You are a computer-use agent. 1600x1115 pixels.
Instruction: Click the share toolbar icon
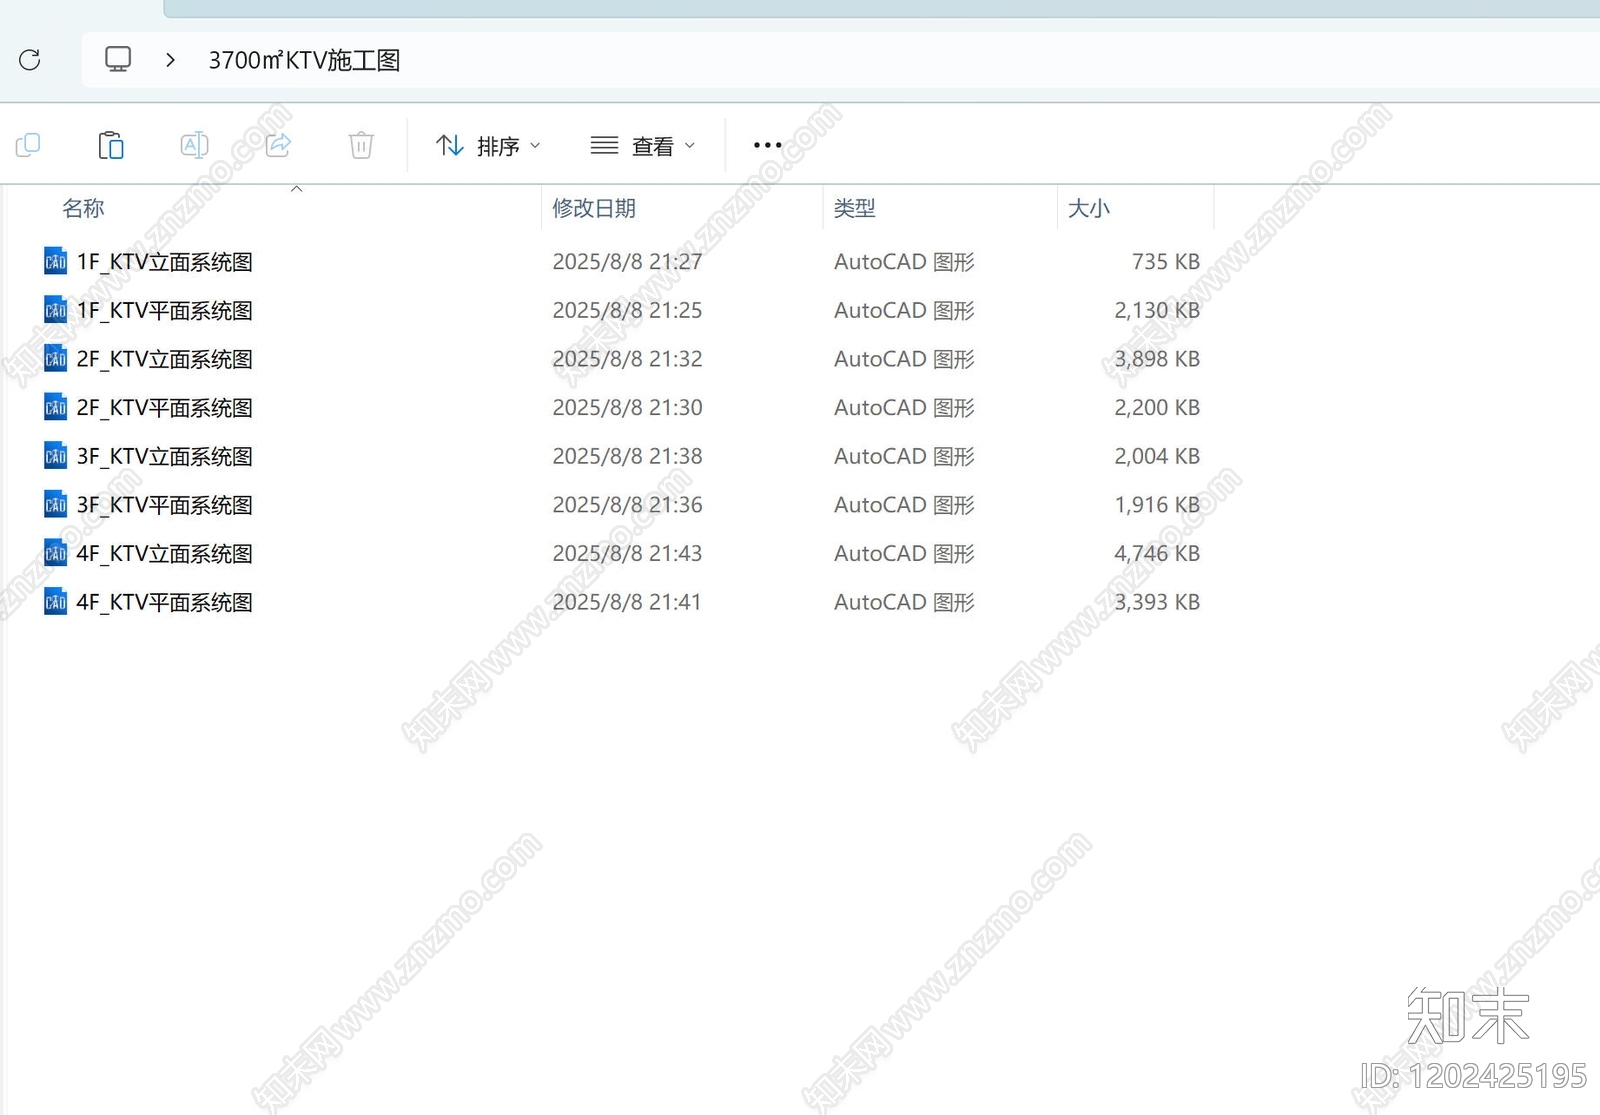click(278, 145)
